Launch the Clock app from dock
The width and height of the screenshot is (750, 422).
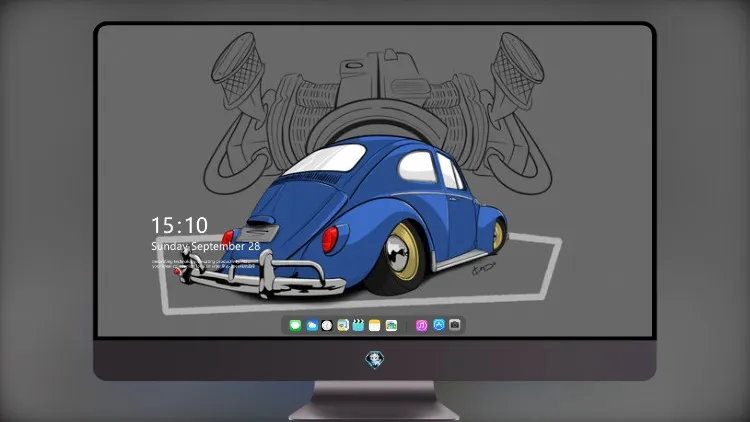327,325
